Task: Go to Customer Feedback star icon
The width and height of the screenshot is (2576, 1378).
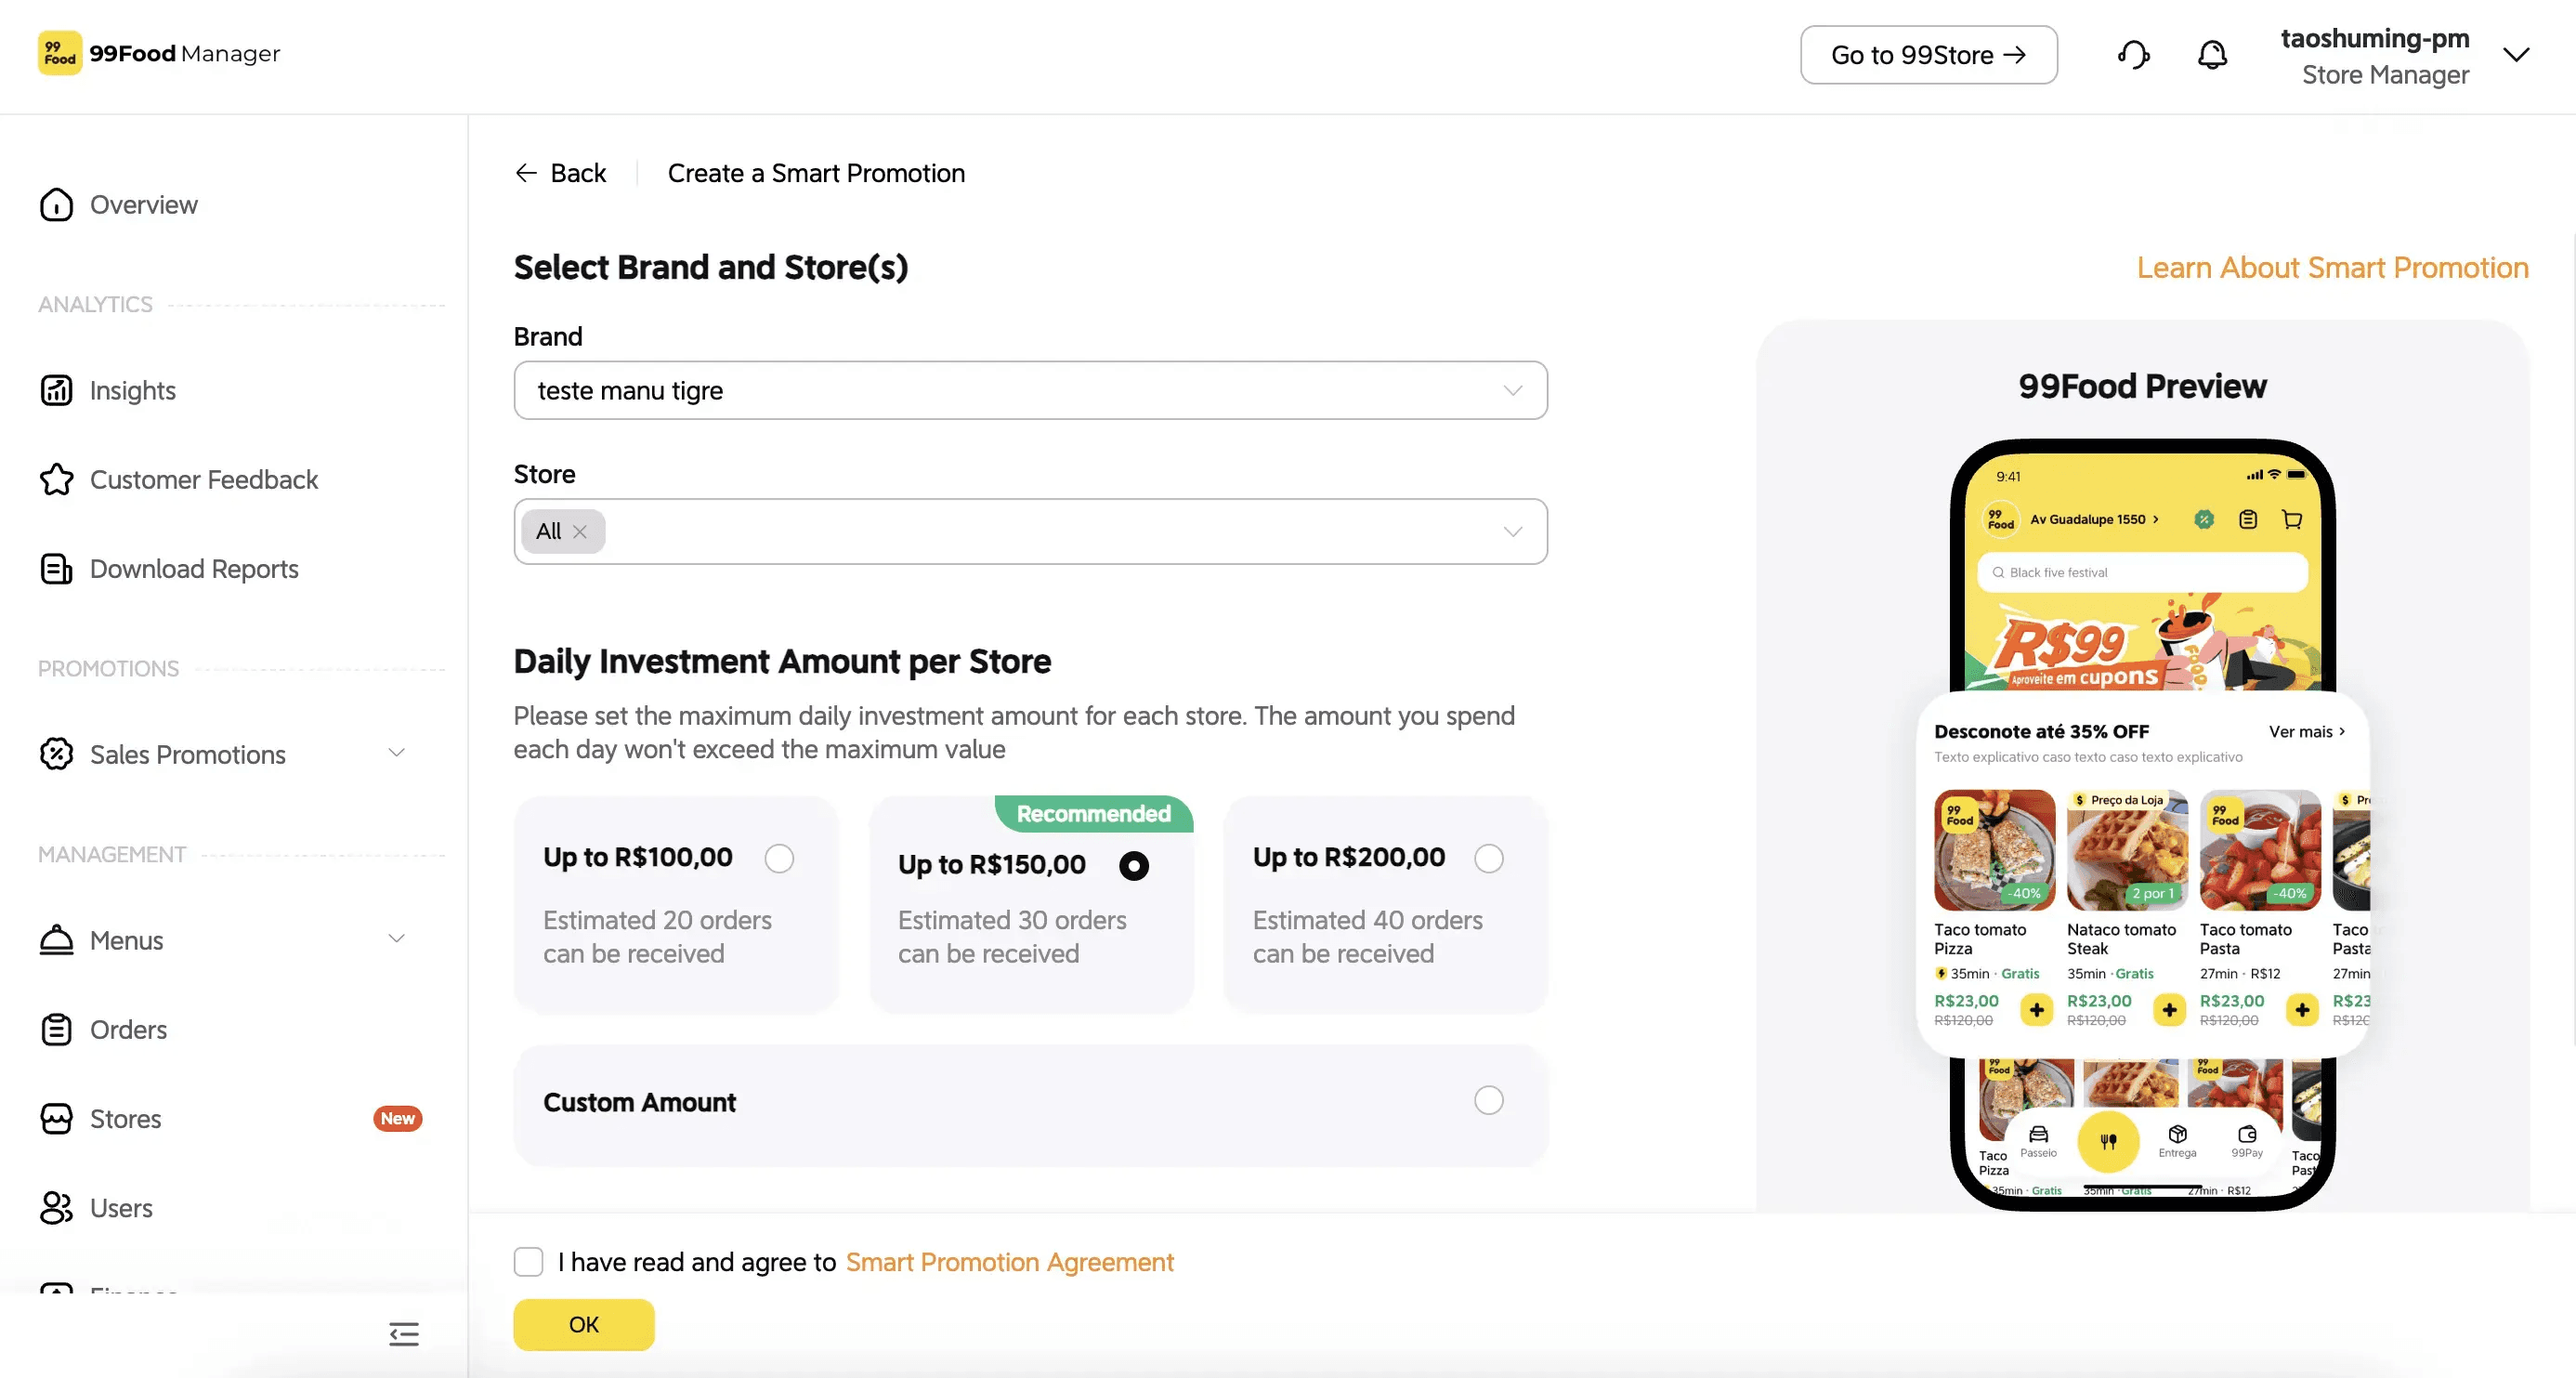Action: [56, 480]
